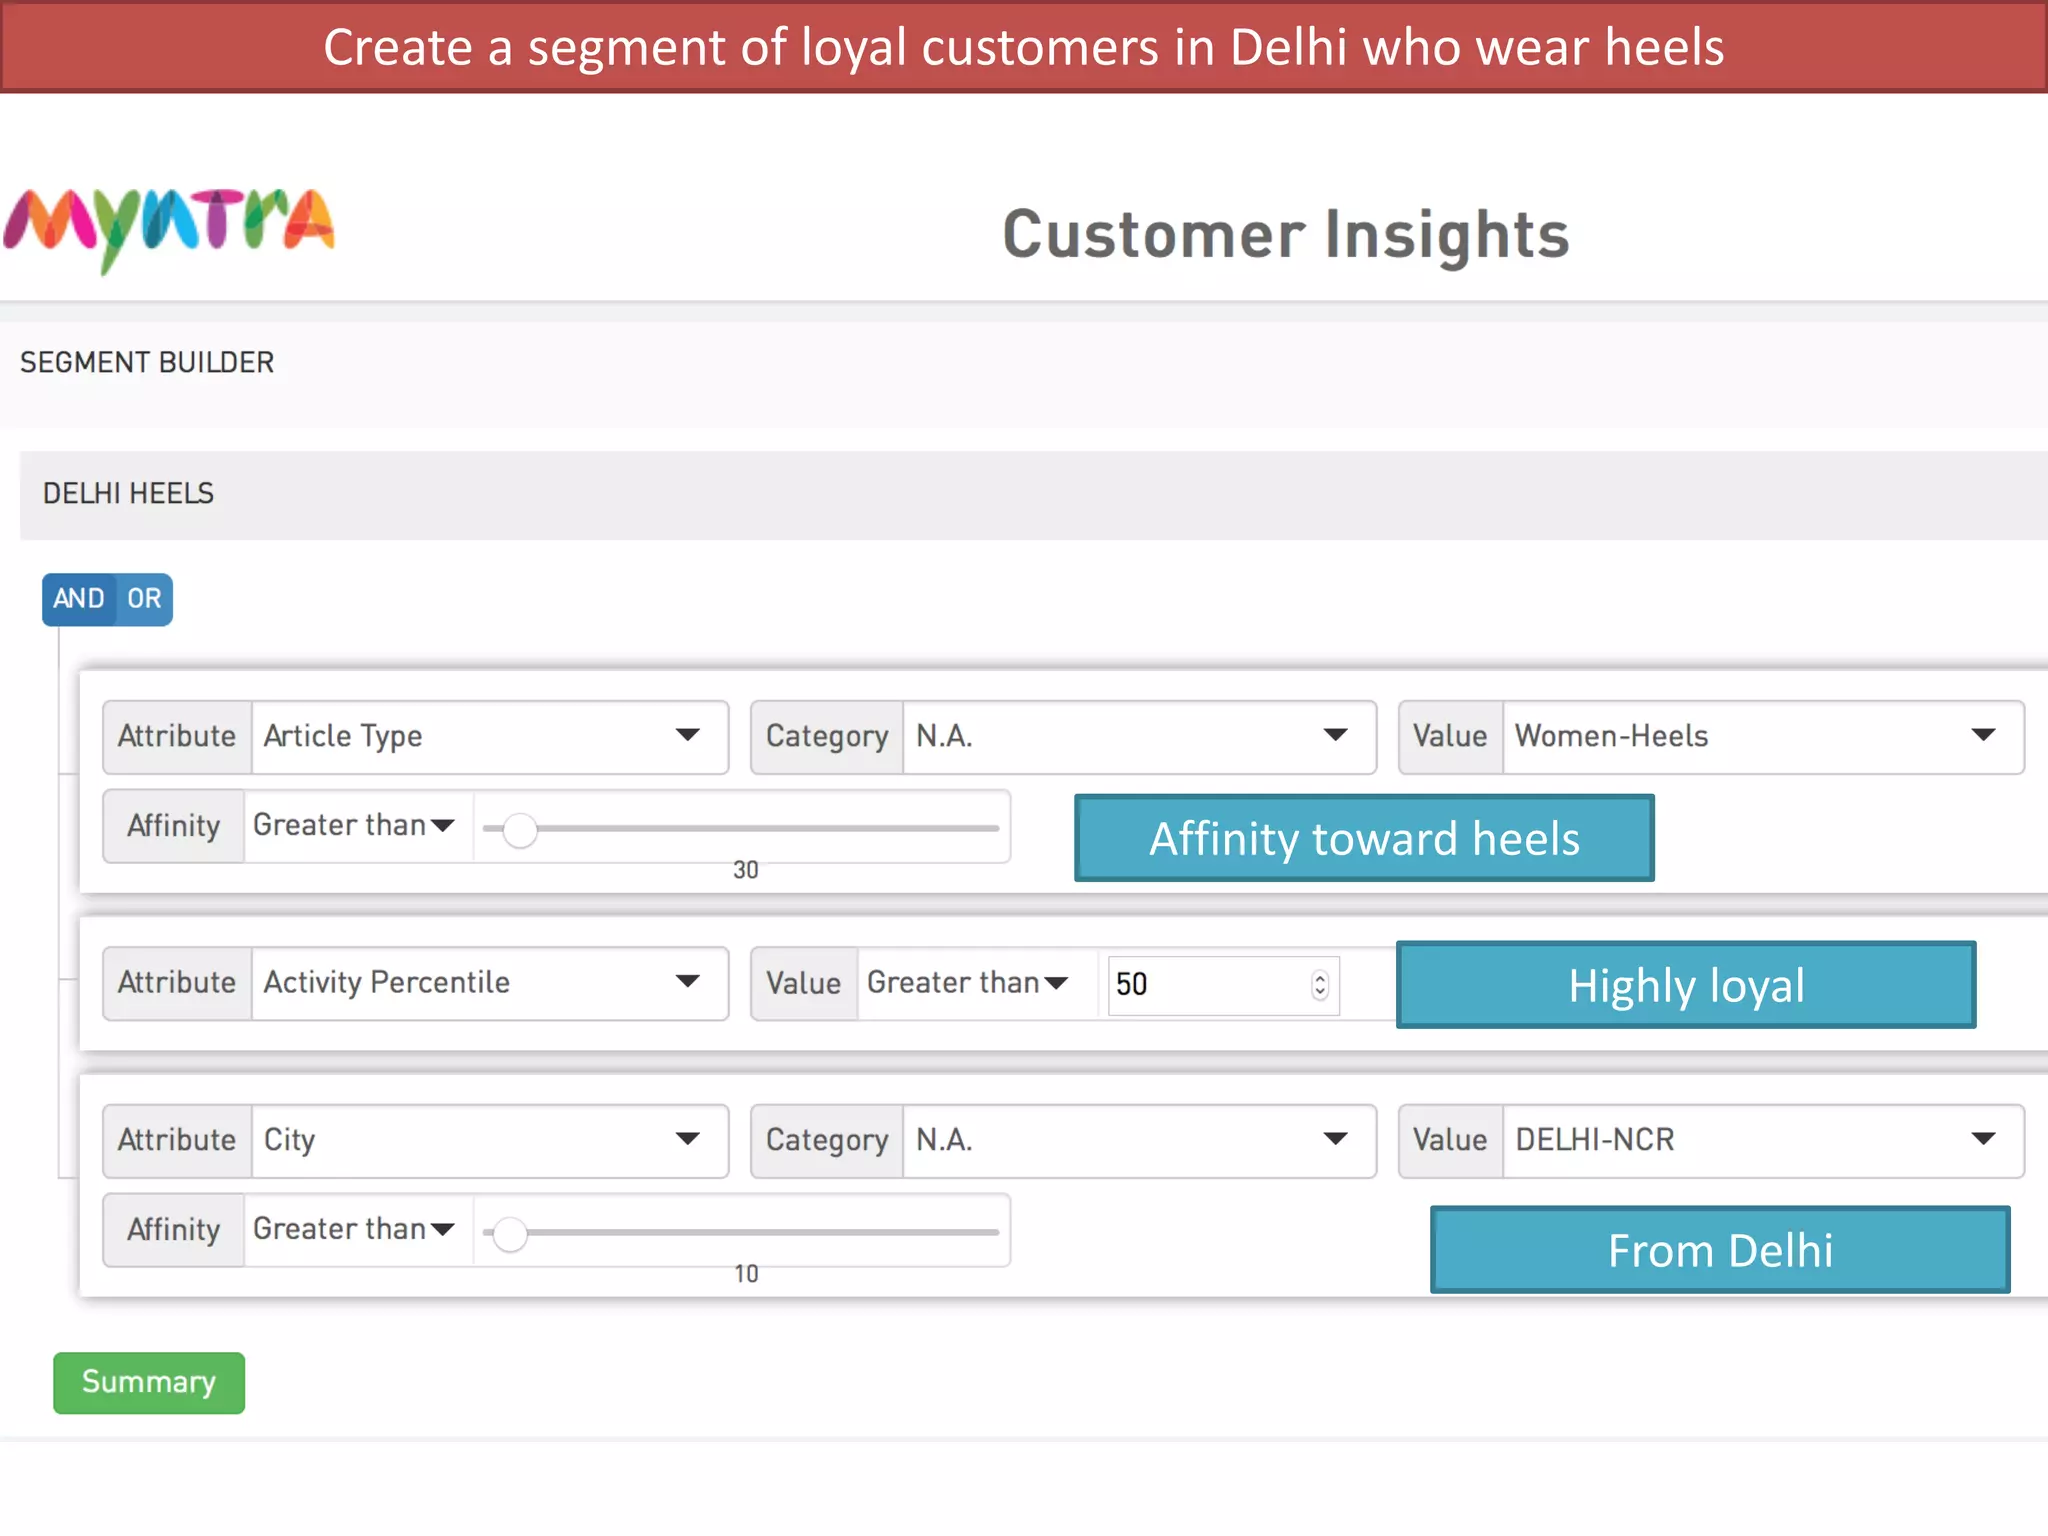
Task: Open the Activity Percentile attribute dropdown
Action: click(x=490, y=983)
